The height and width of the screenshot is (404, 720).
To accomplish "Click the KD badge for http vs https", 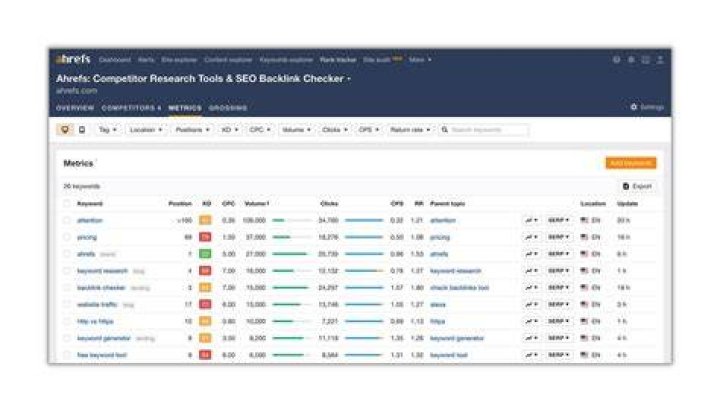I will 205,321.
